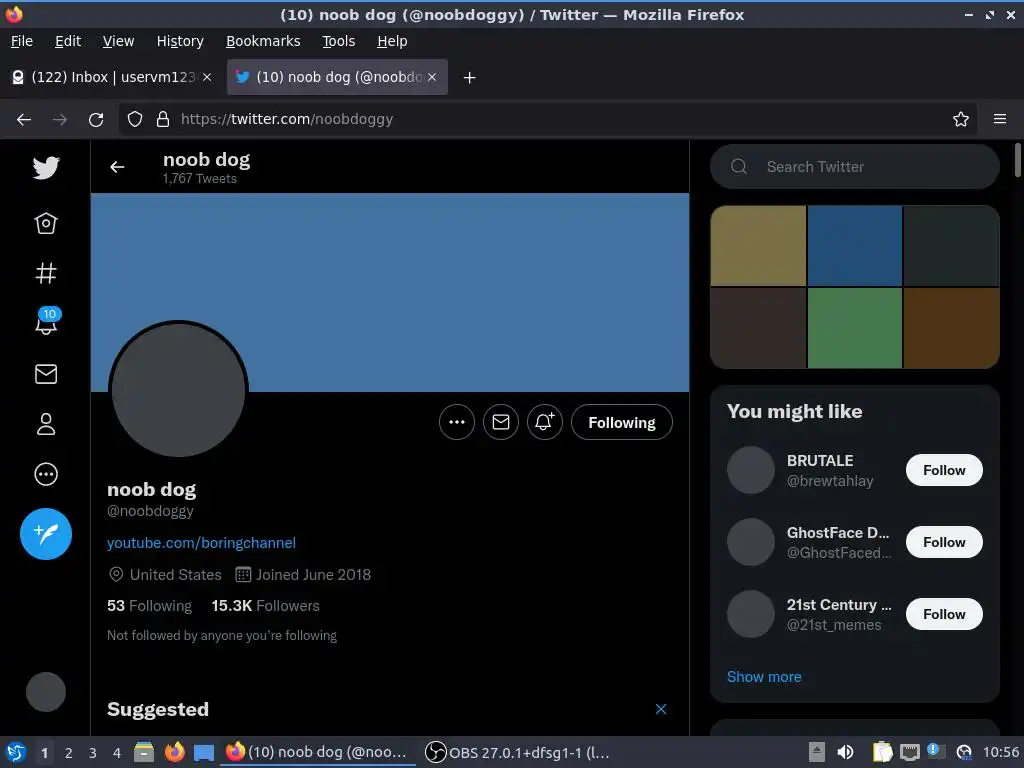
Task: Open the dark blue media thumbnail
Action: 855,246
